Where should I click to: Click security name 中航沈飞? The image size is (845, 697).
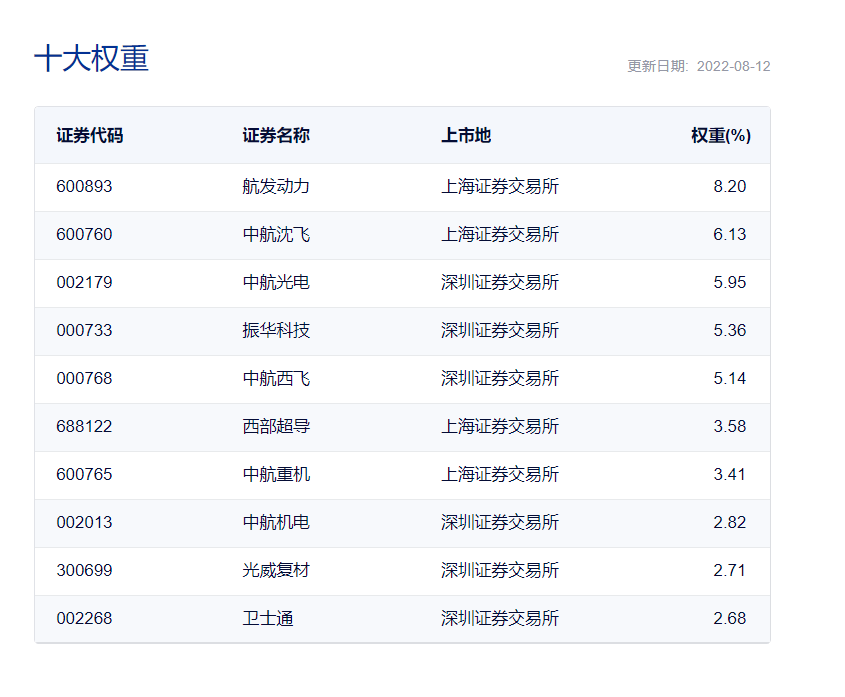tap(276, 235)
